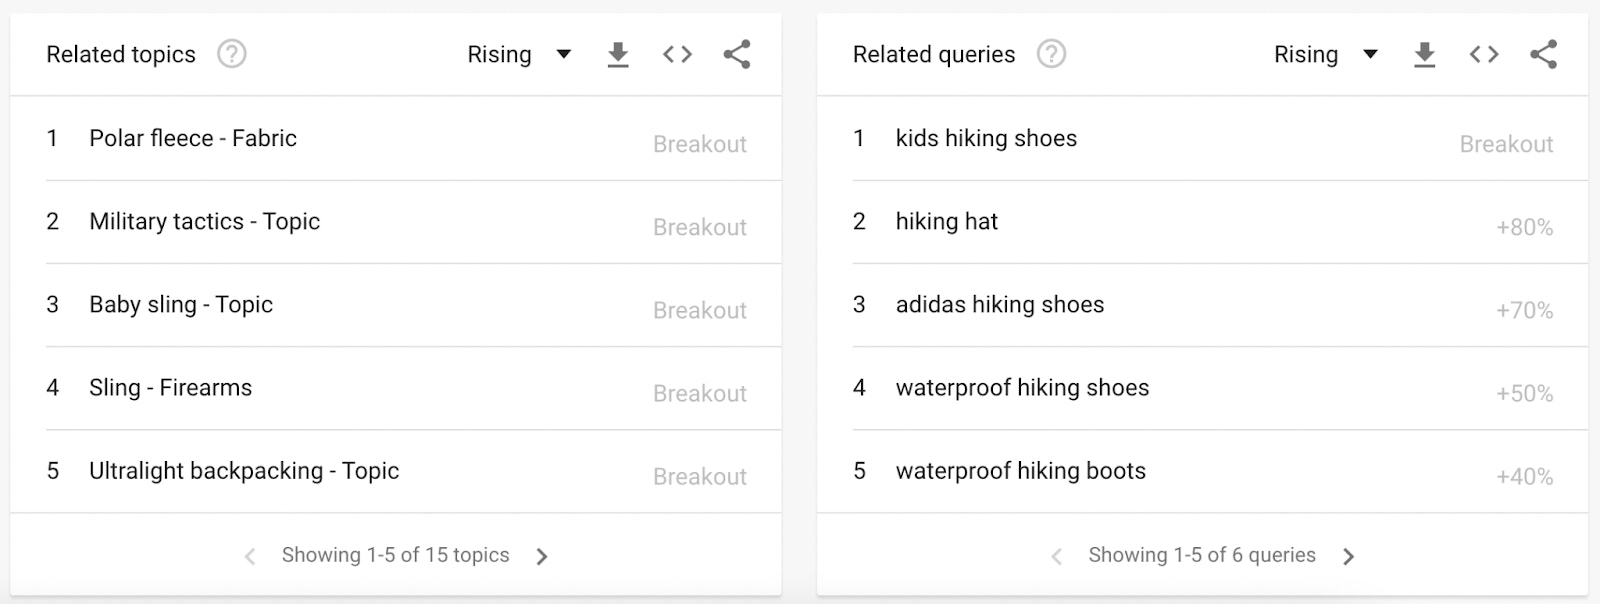Open the embed code icon for Related topics

tap(677, 55)
